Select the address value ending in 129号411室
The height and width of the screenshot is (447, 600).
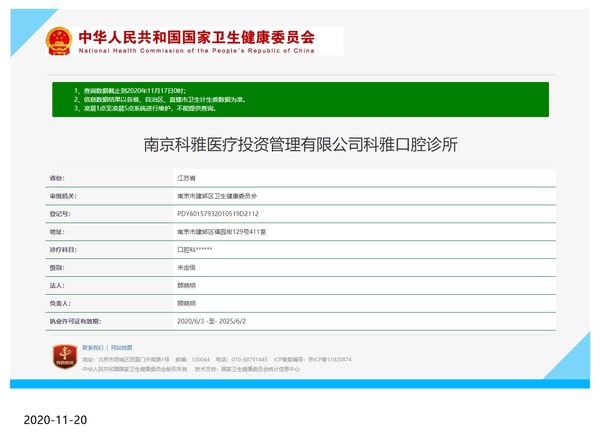click(x=222, y=232)
